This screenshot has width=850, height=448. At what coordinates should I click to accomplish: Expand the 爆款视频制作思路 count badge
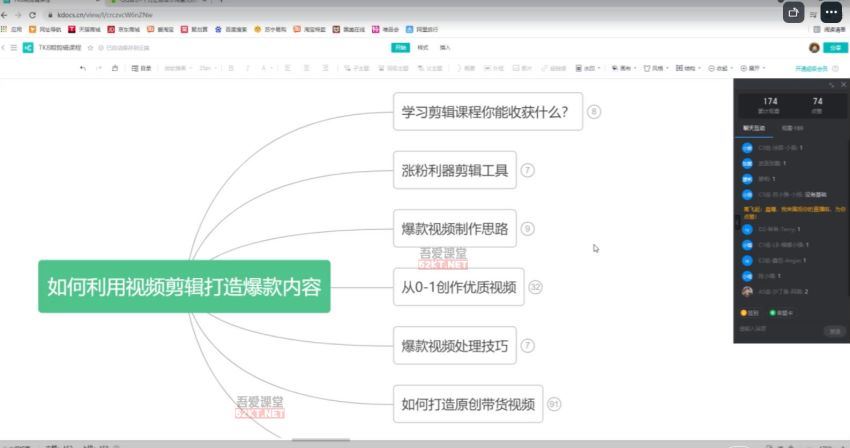click(527, 229)
